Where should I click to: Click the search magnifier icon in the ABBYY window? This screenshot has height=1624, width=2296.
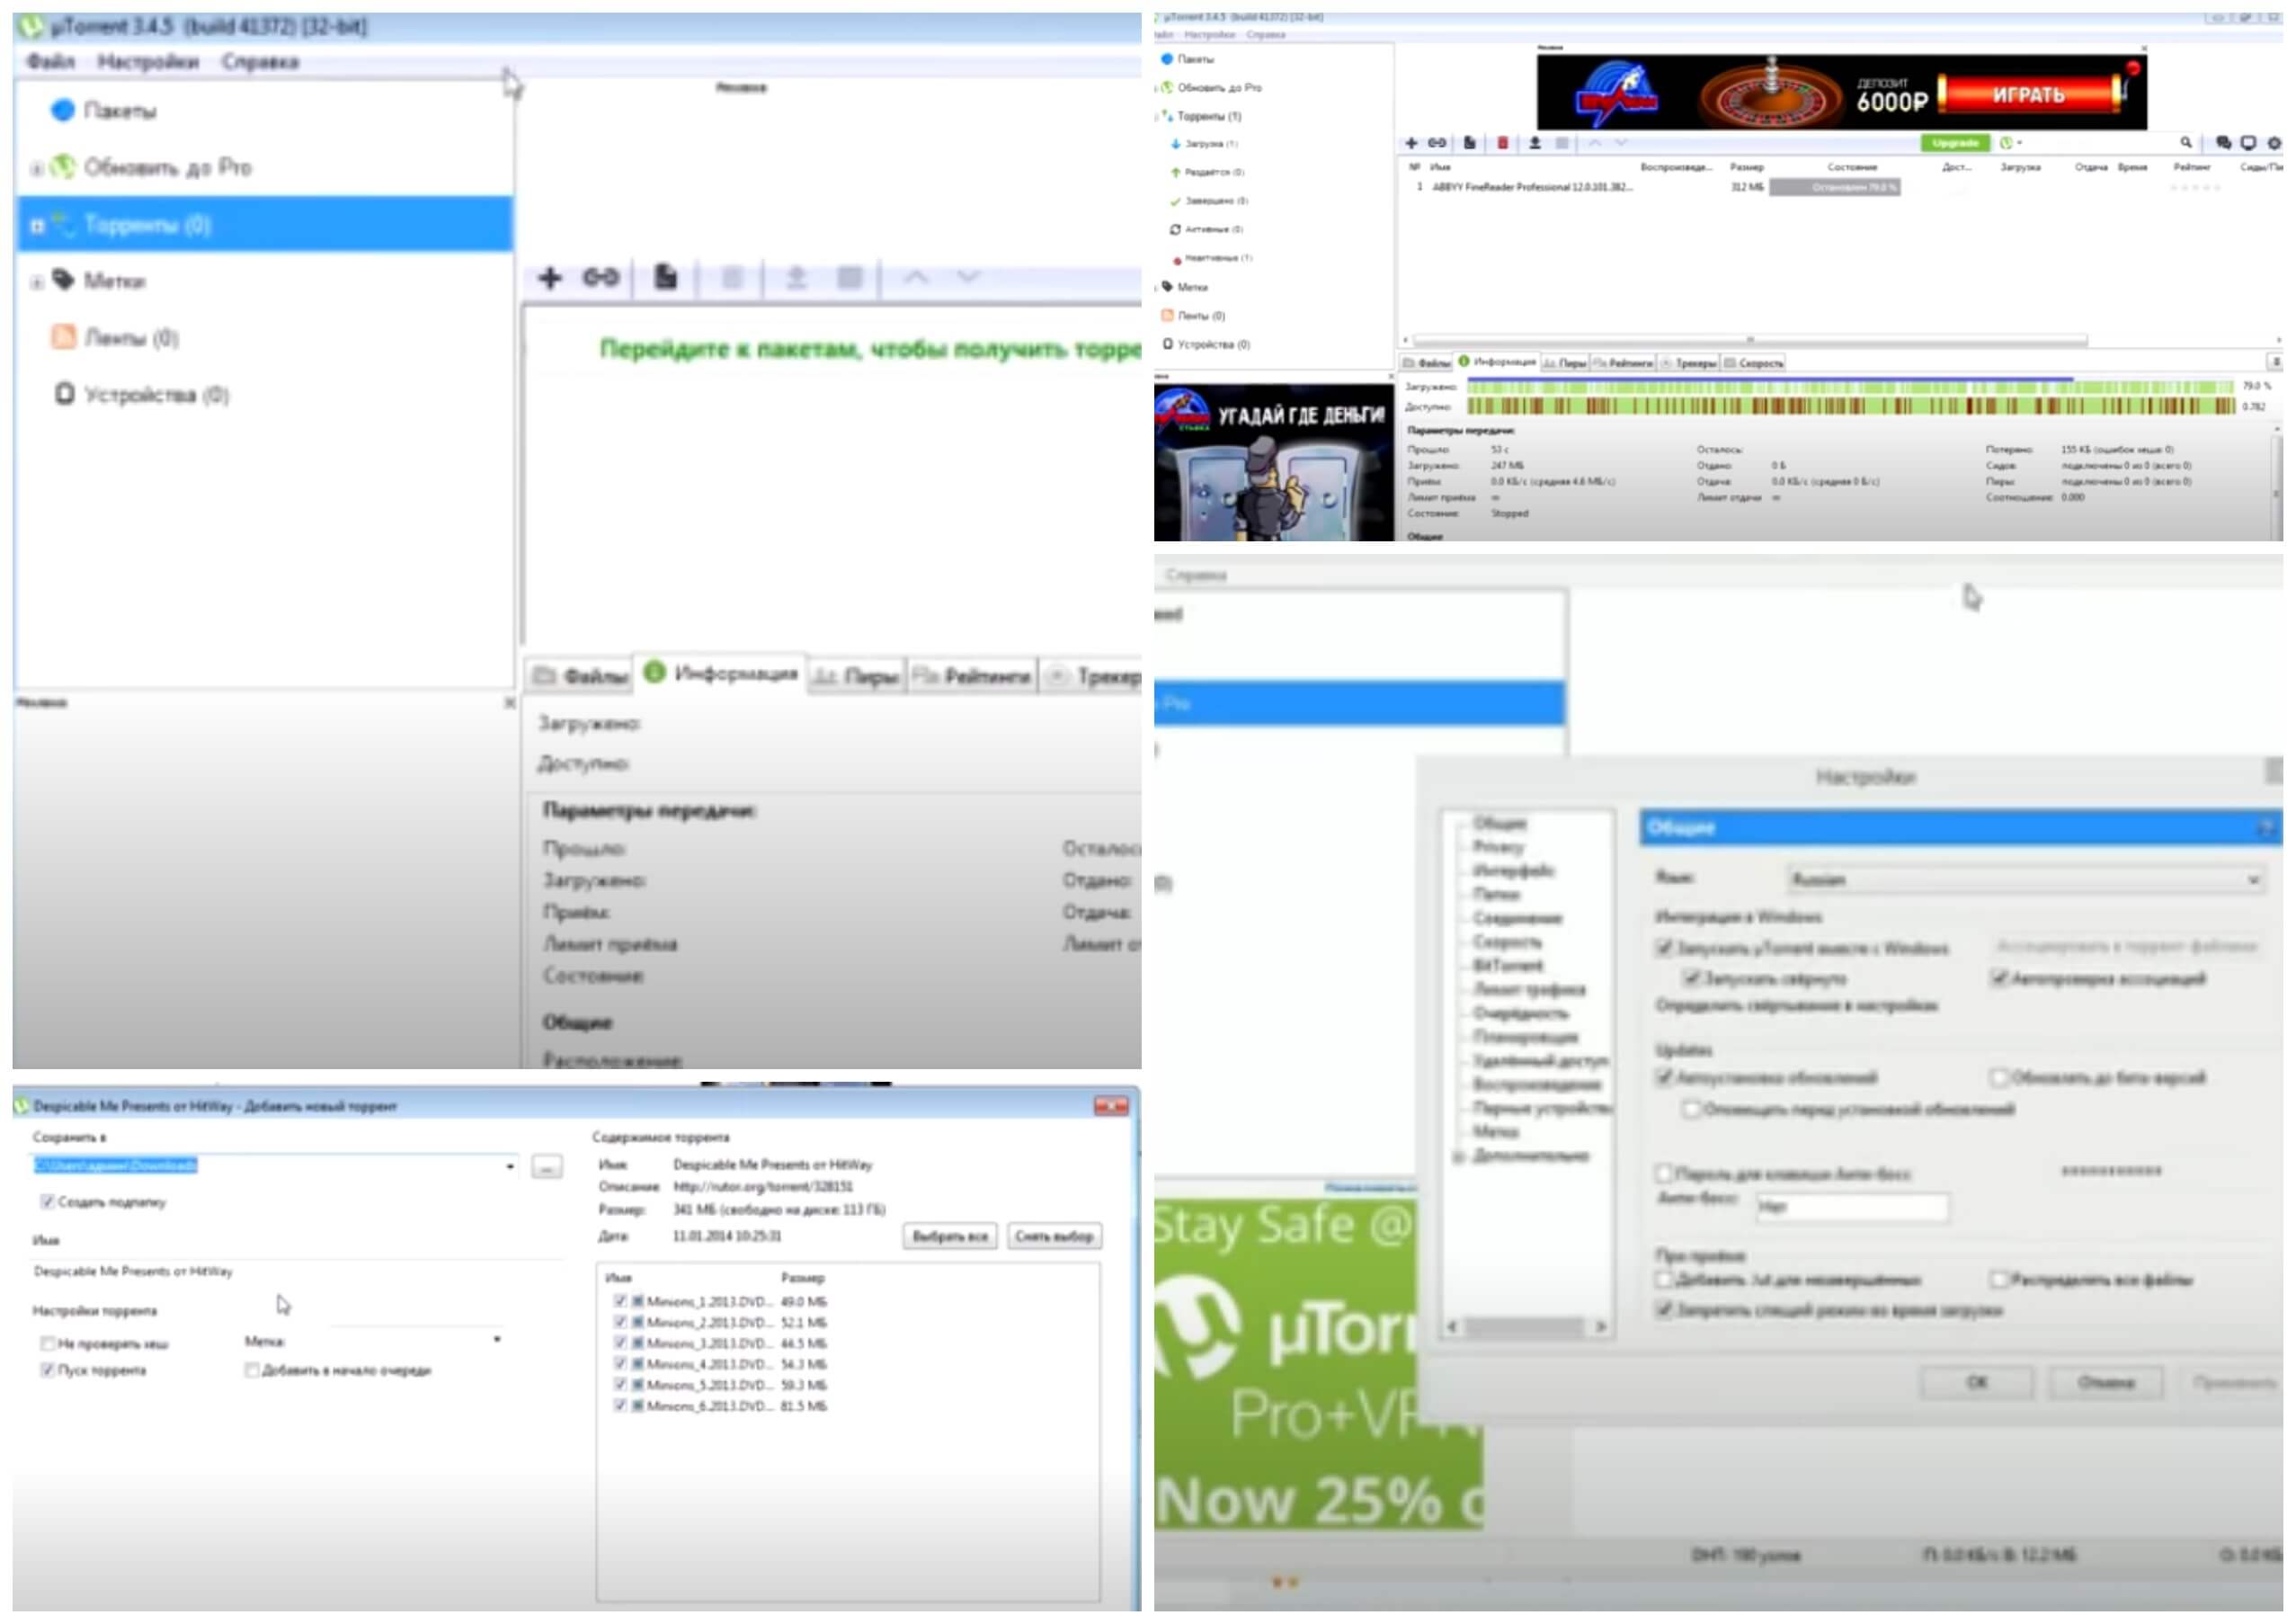click(x=2186, y=143)
